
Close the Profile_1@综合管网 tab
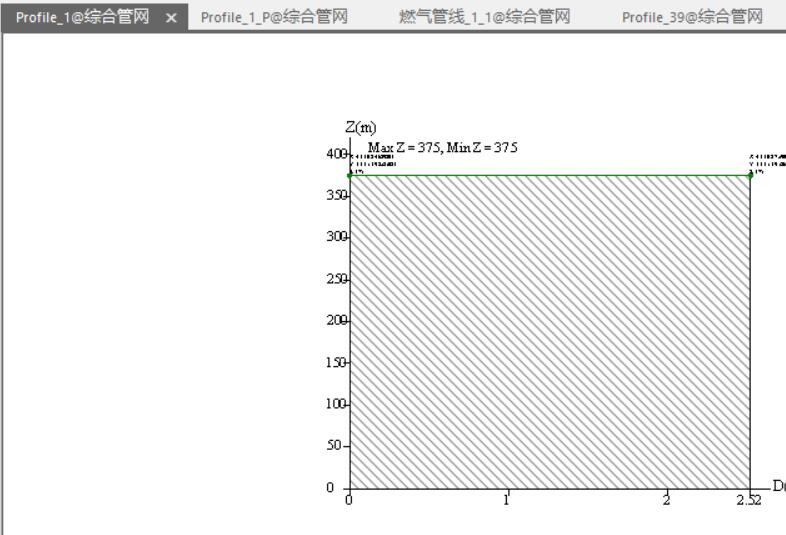tap(171, 19)
